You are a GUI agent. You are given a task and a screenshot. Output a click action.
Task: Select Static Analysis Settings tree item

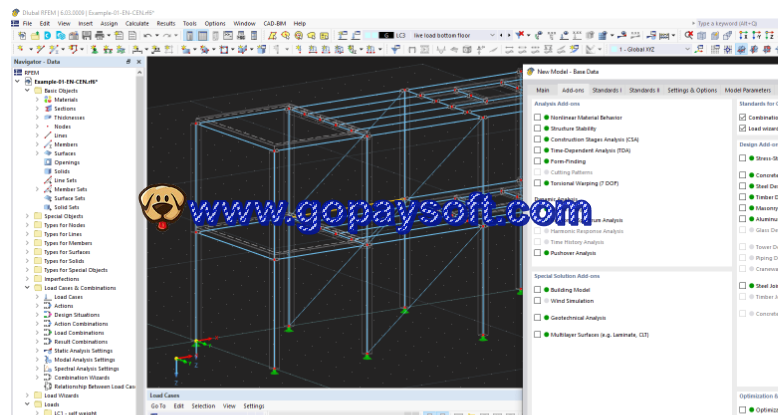point(83,350)
